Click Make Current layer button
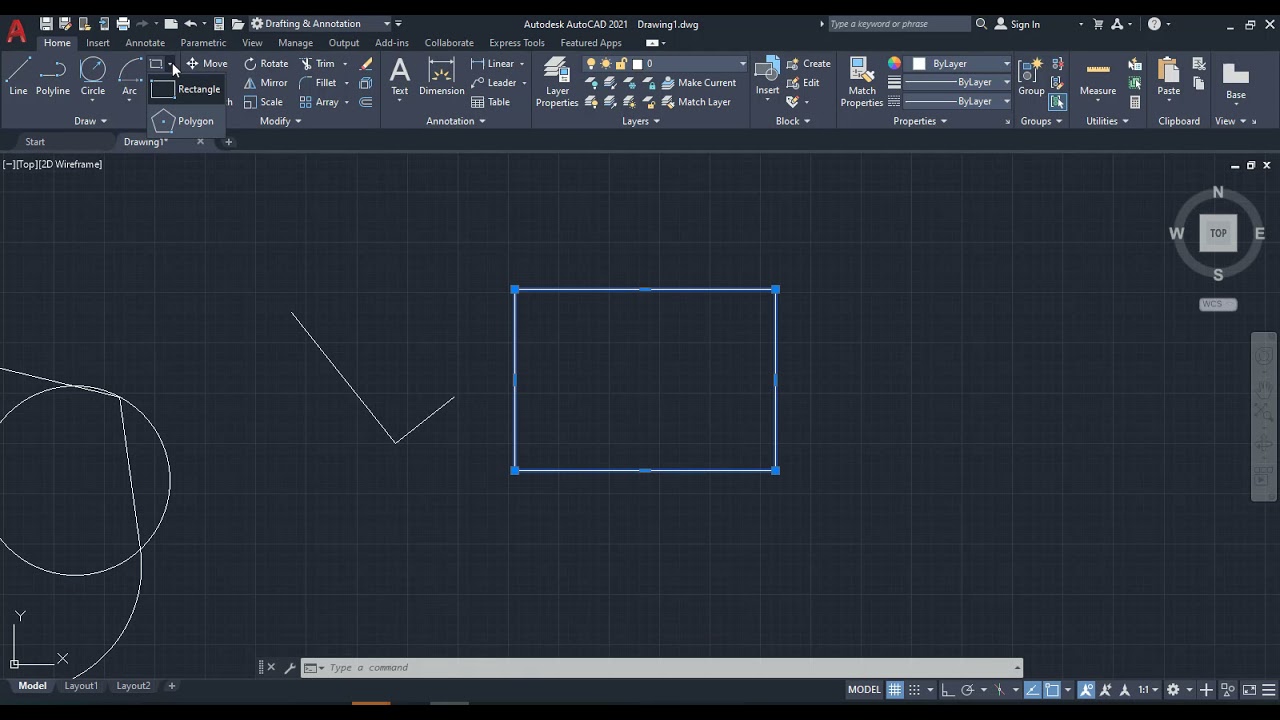1280x720 pixels. (698, 83)
